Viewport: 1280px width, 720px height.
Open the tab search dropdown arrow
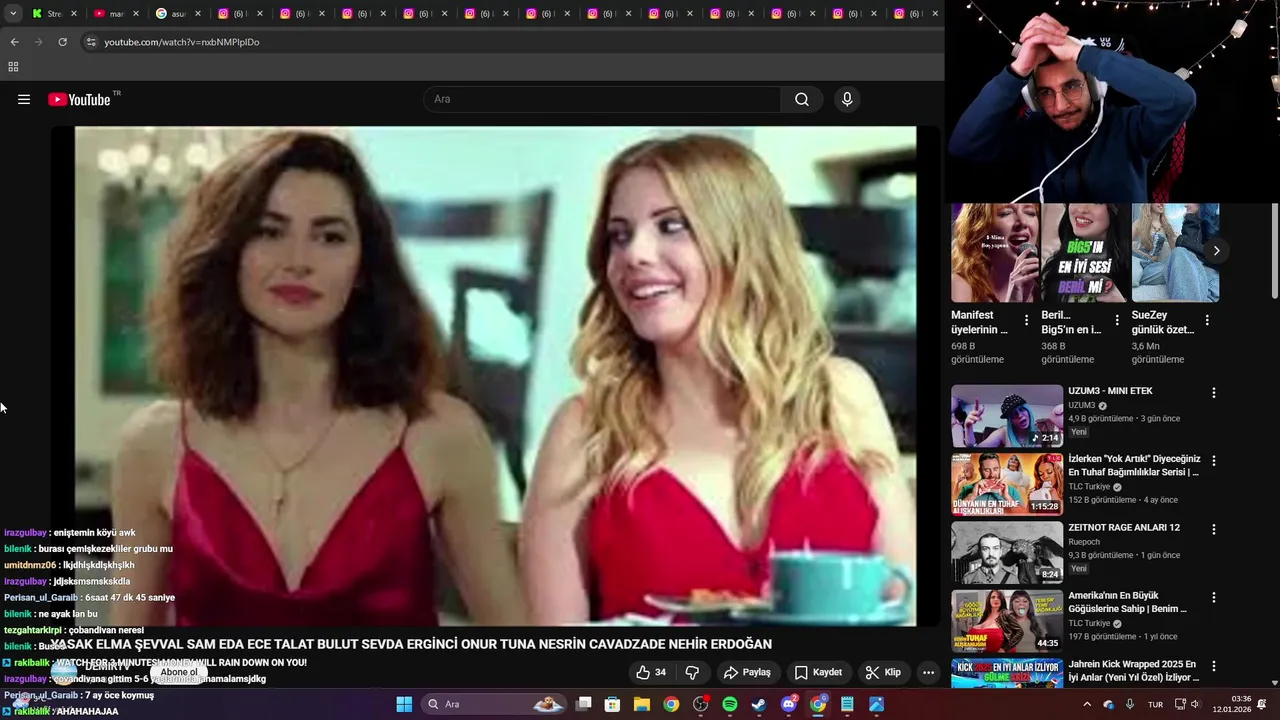12,14
